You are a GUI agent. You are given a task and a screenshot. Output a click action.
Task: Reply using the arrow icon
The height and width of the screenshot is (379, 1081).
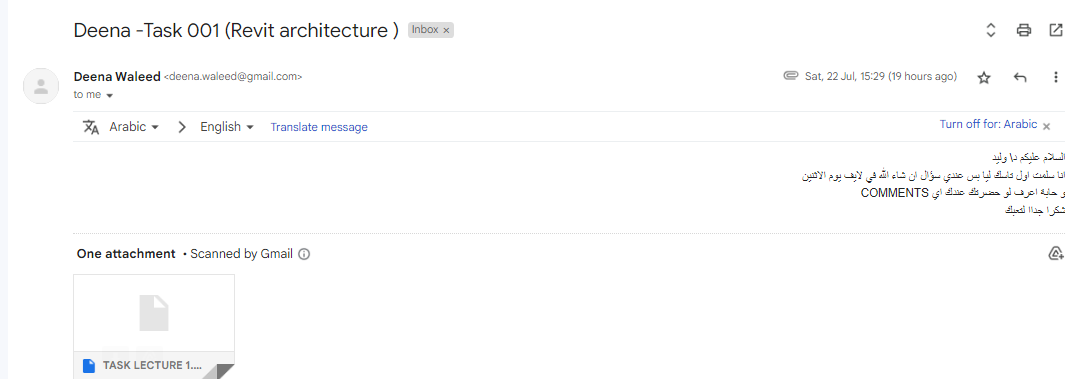tap(1020, 78)
